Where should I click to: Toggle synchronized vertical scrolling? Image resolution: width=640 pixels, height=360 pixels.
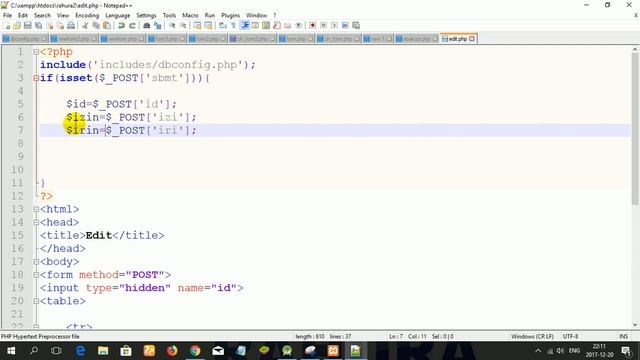198,25
